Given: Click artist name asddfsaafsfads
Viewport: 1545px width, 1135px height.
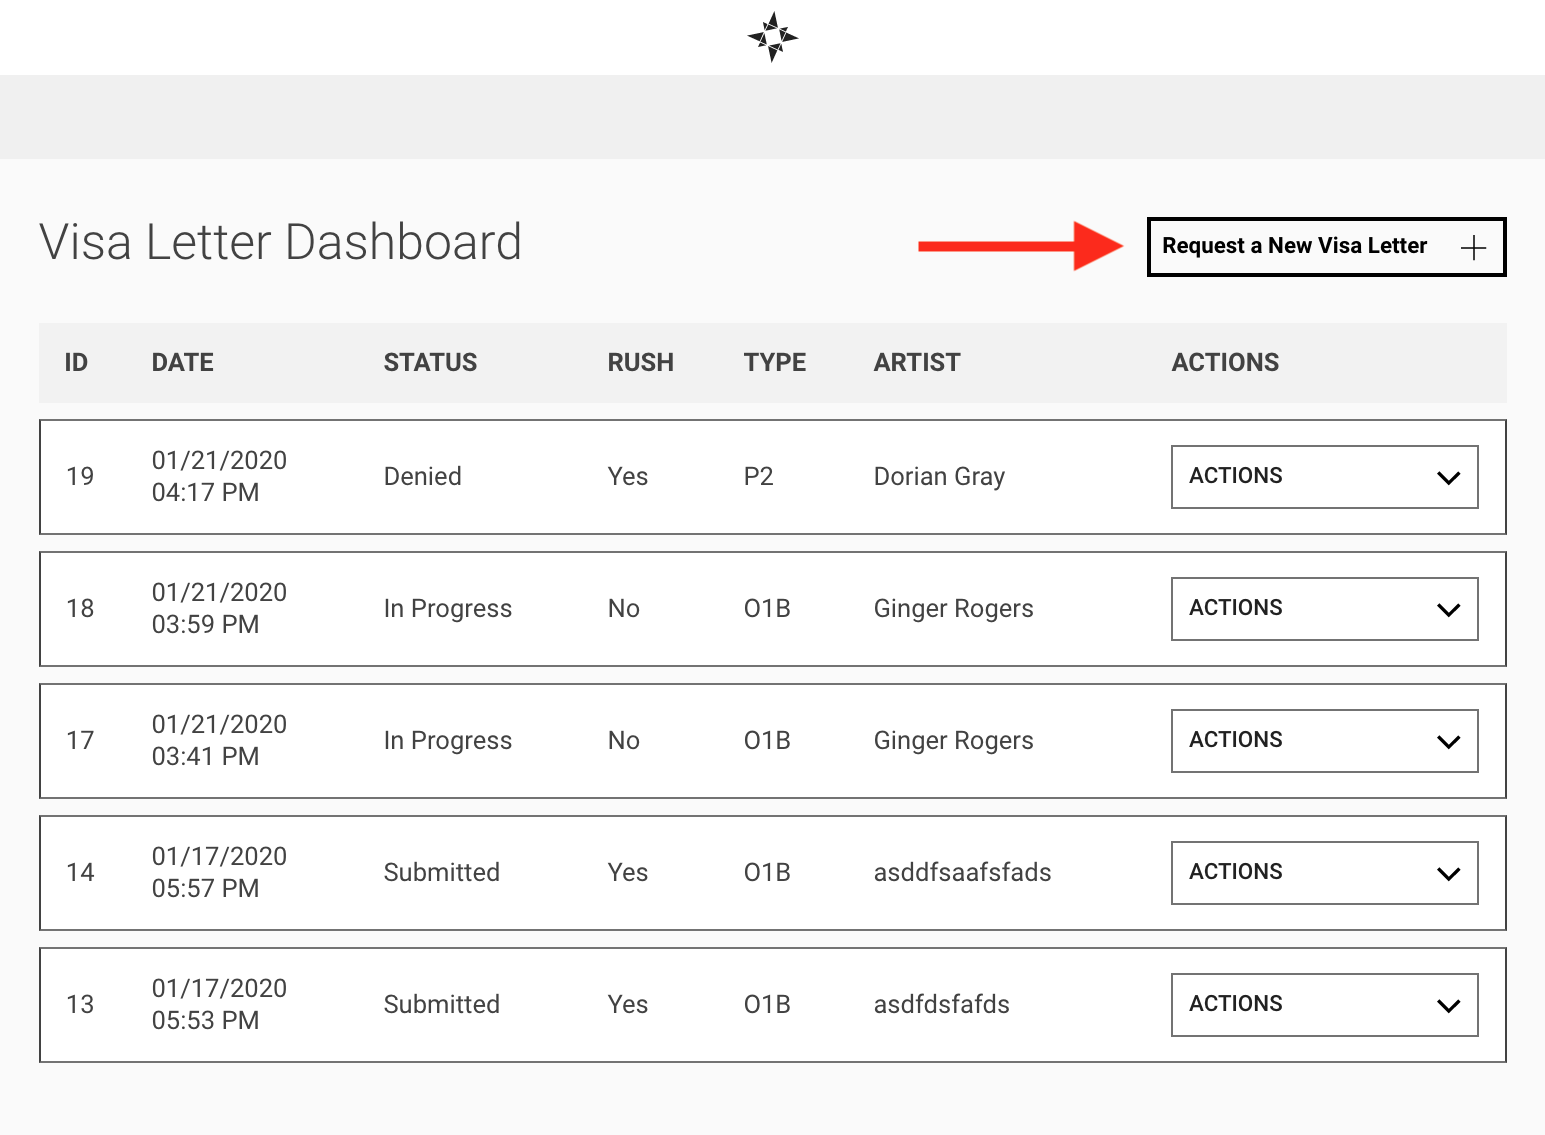Looking at the screenshot, I should click(x=963, y=872).
